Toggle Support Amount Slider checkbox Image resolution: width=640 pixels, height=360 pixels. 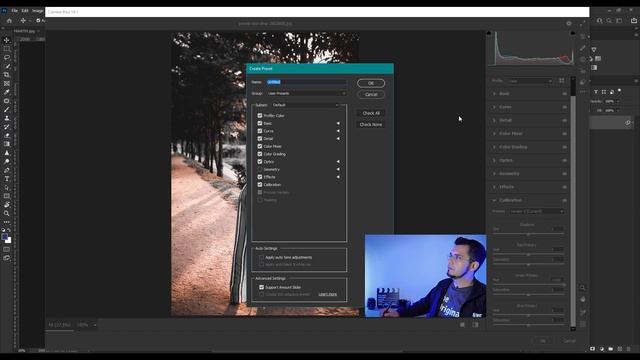coord(261,287)
